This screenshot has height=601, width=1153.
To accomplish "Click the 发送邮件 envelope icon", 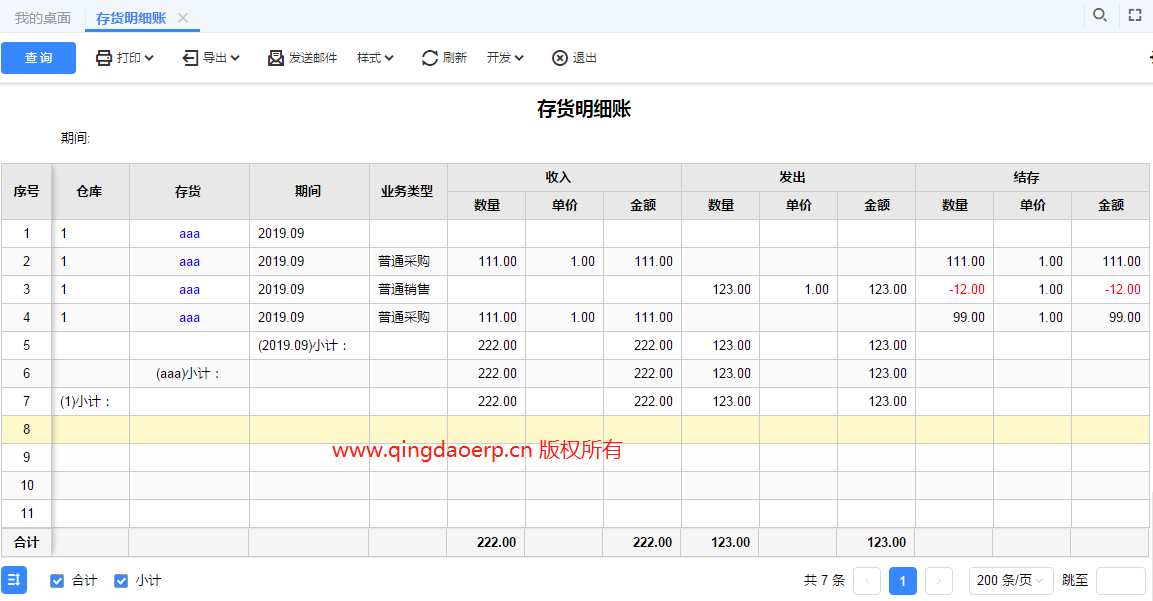I will (276, 58).
